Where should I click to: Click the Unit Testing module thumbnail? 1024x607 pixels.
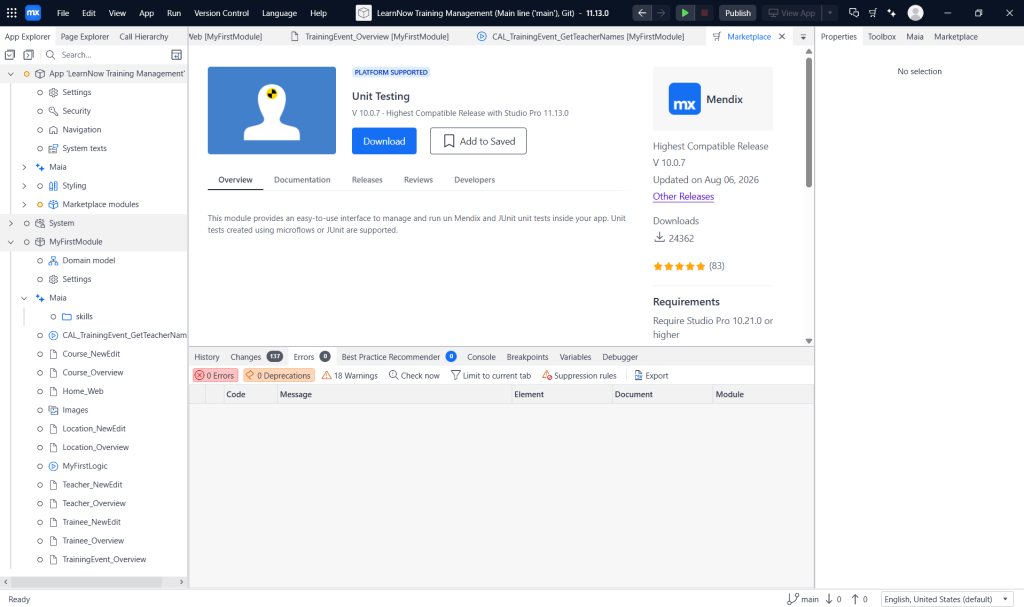pos(272,110)
